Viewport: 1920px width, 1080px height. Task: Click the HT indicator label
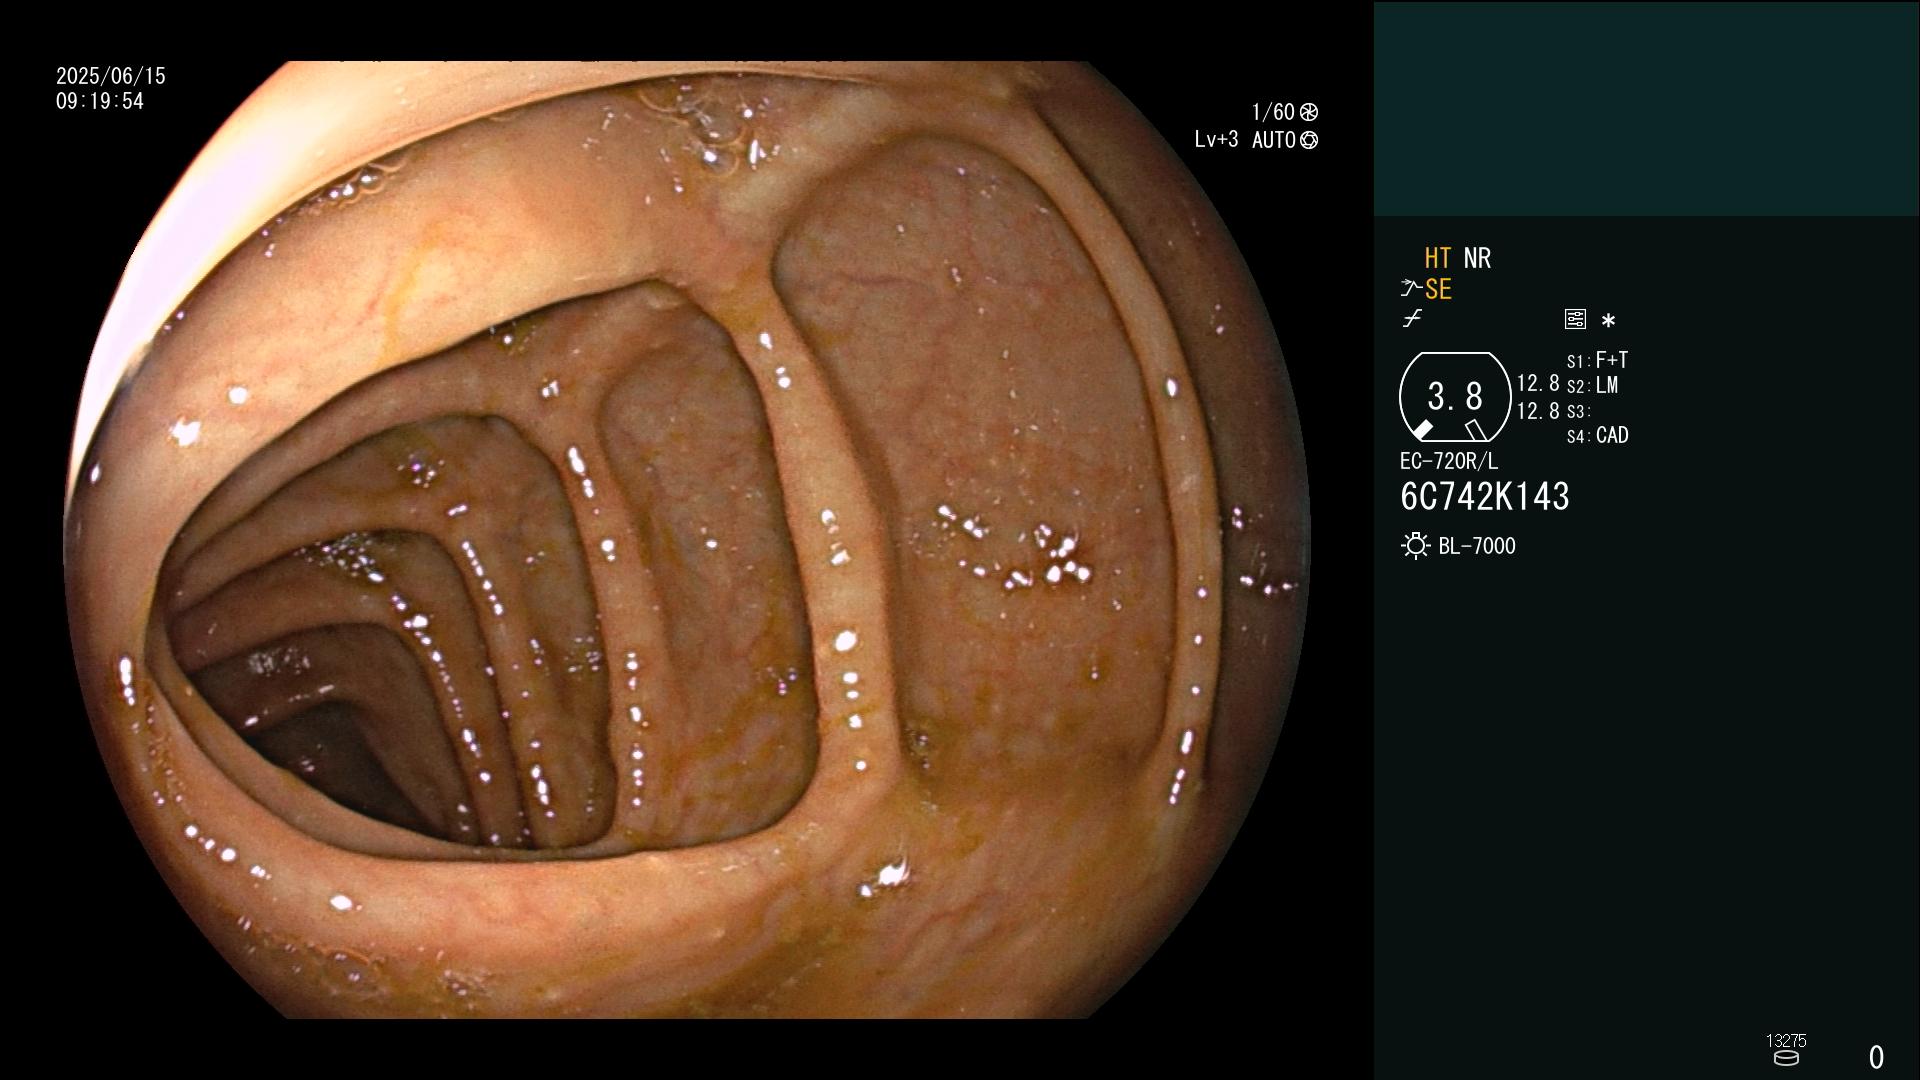(1438, 258)
